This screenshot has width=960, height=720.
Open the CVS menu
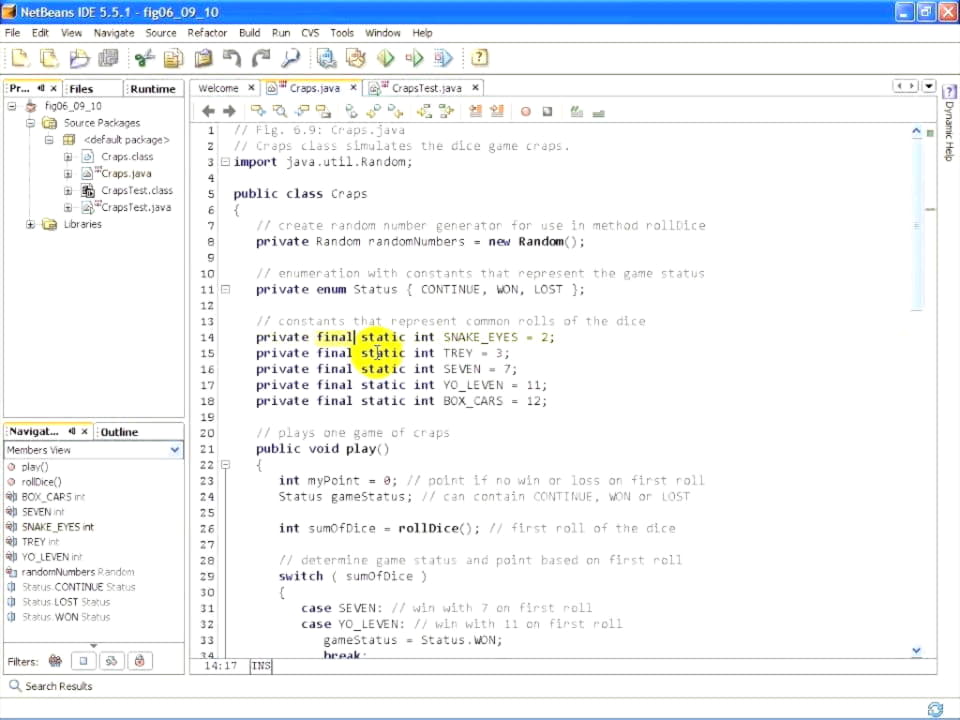click(310, 33)
